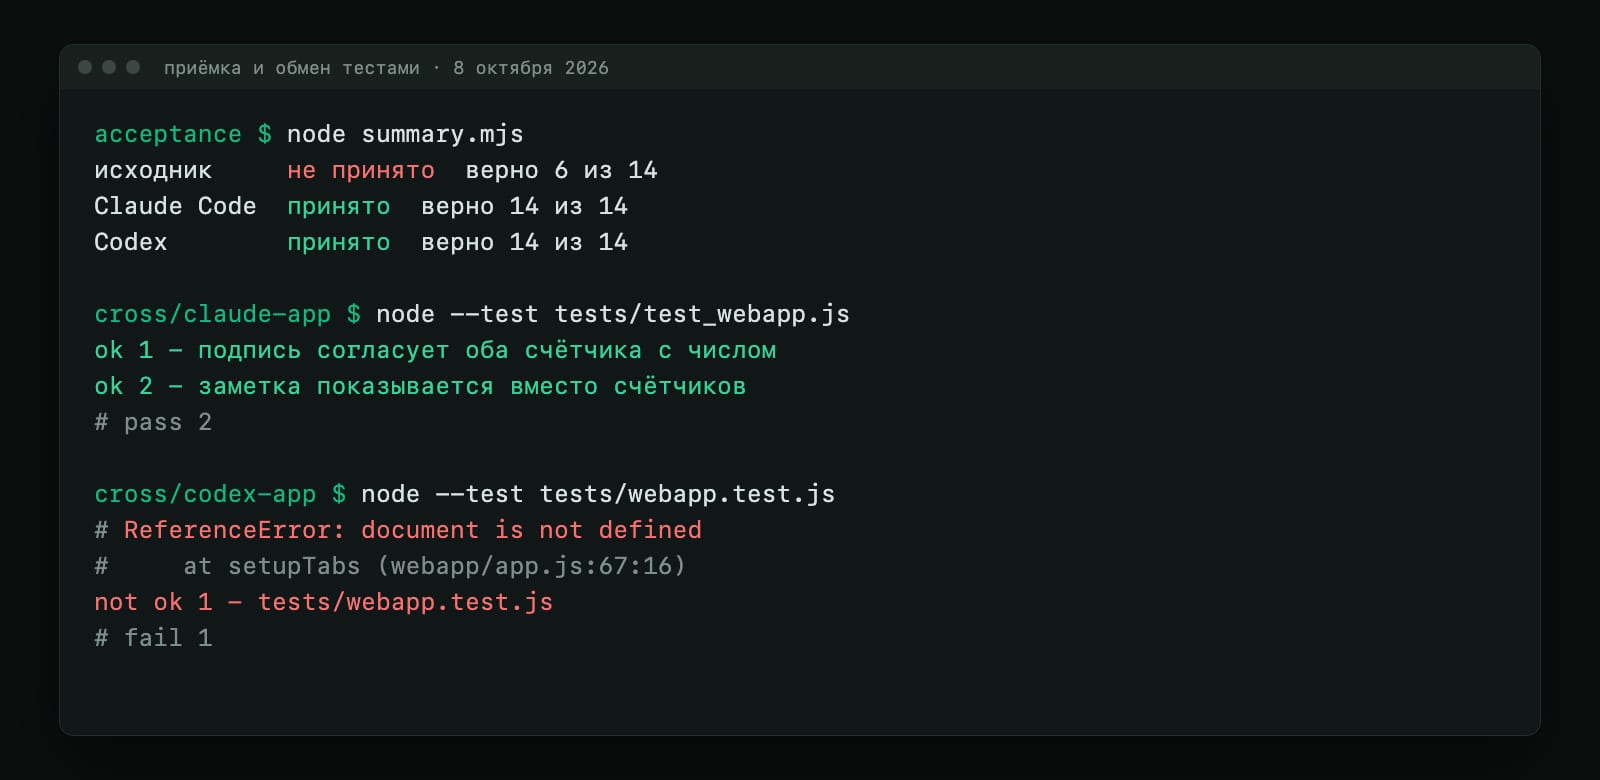The image size is (1600, 780).
Task: Click the 'acceptance $' prompt
Action: click(x=183, y=134)
